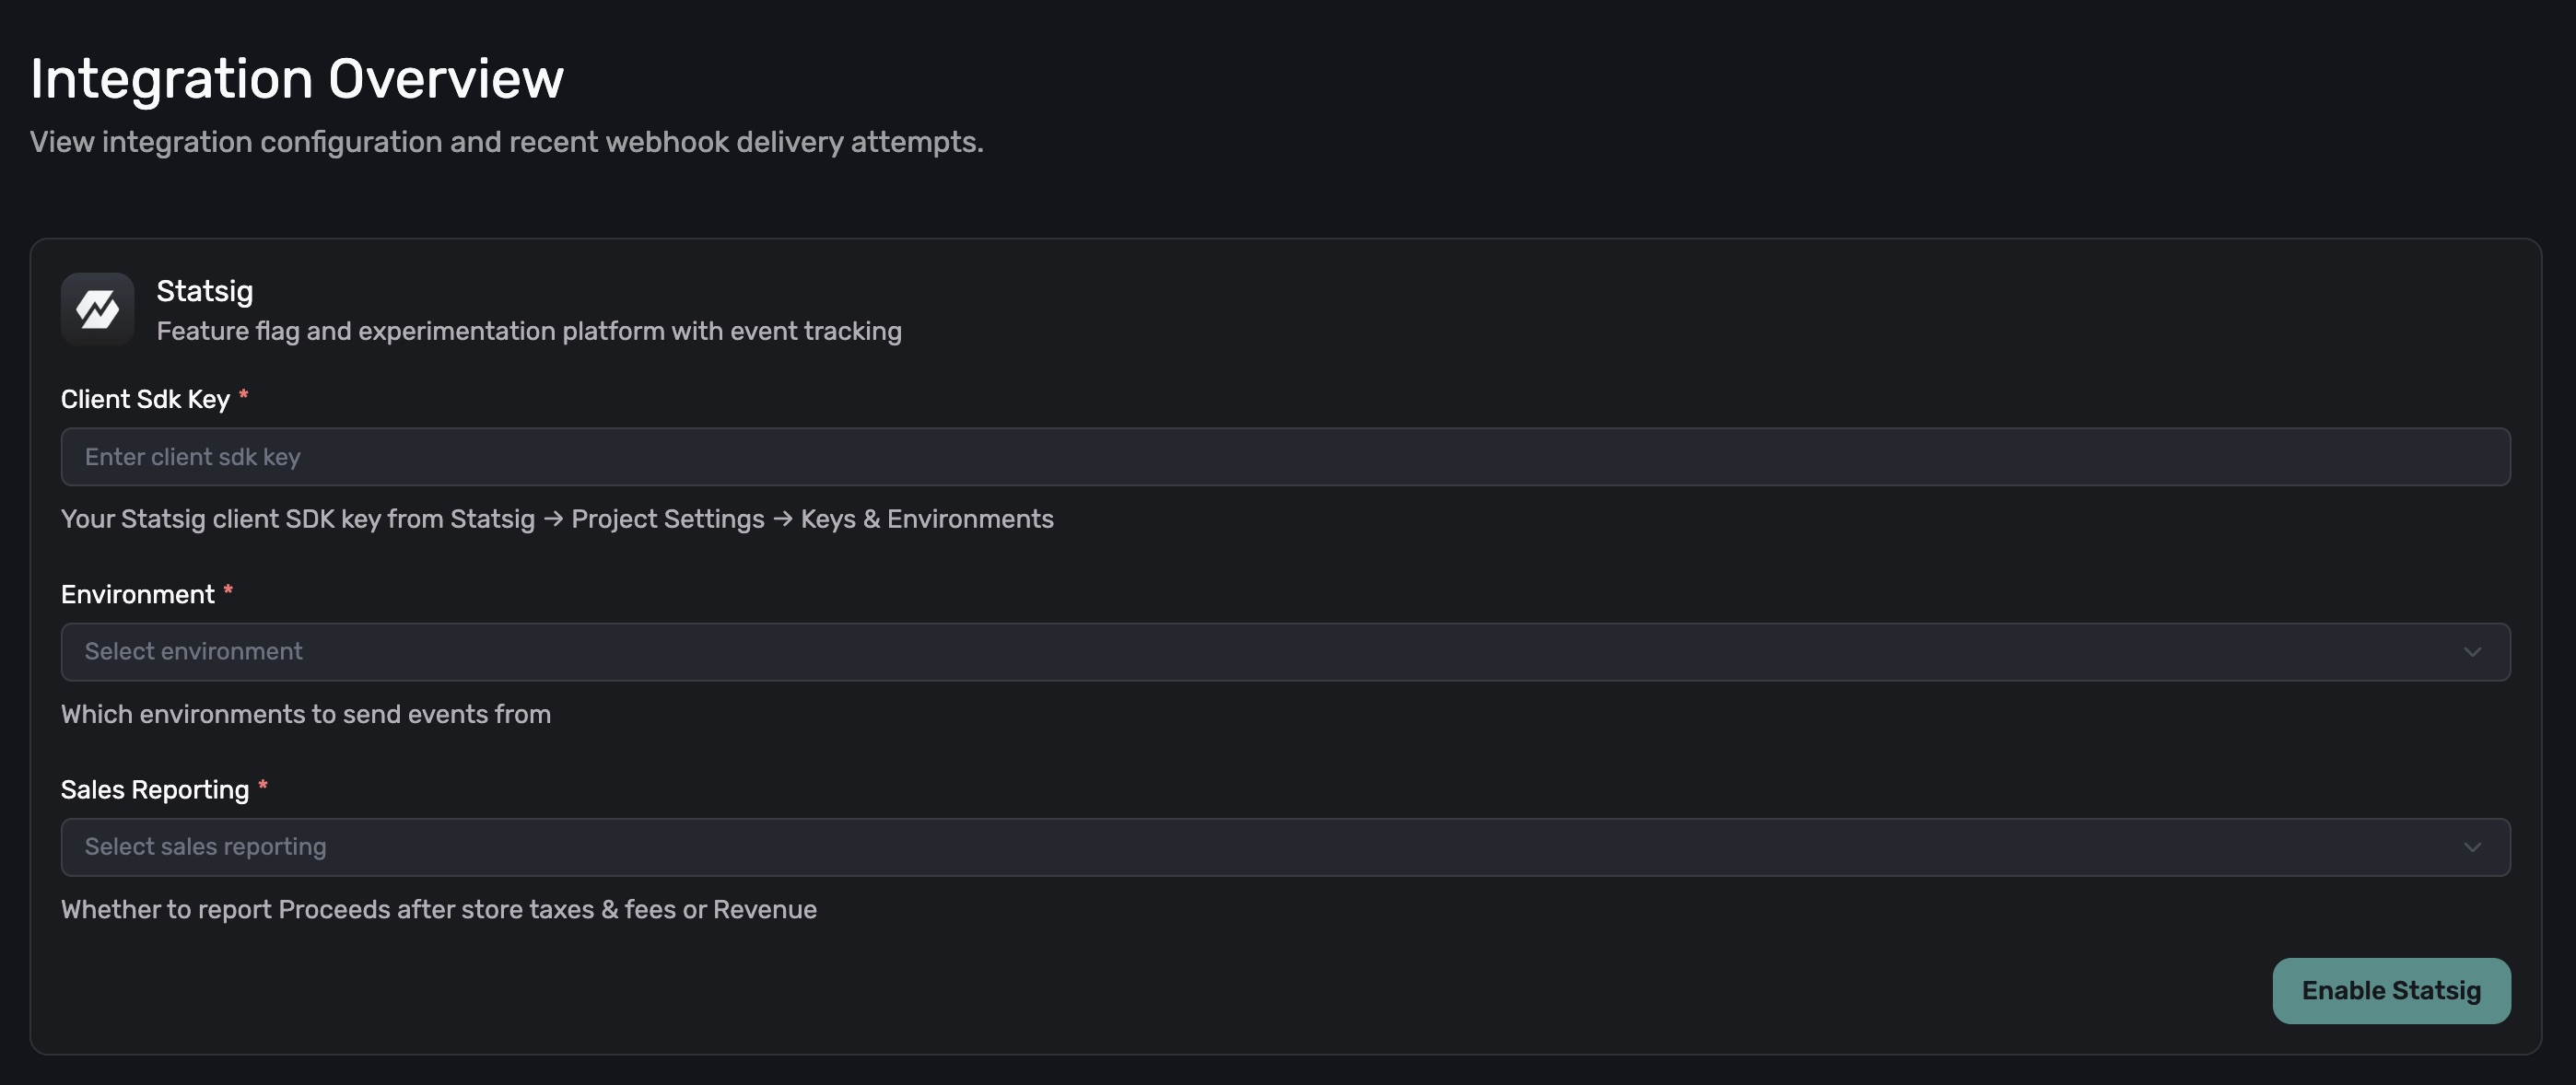Click the Proceeds or Revenue helper text
This screenshot has height=1085, width=2576.
click(x=438, y=909)
